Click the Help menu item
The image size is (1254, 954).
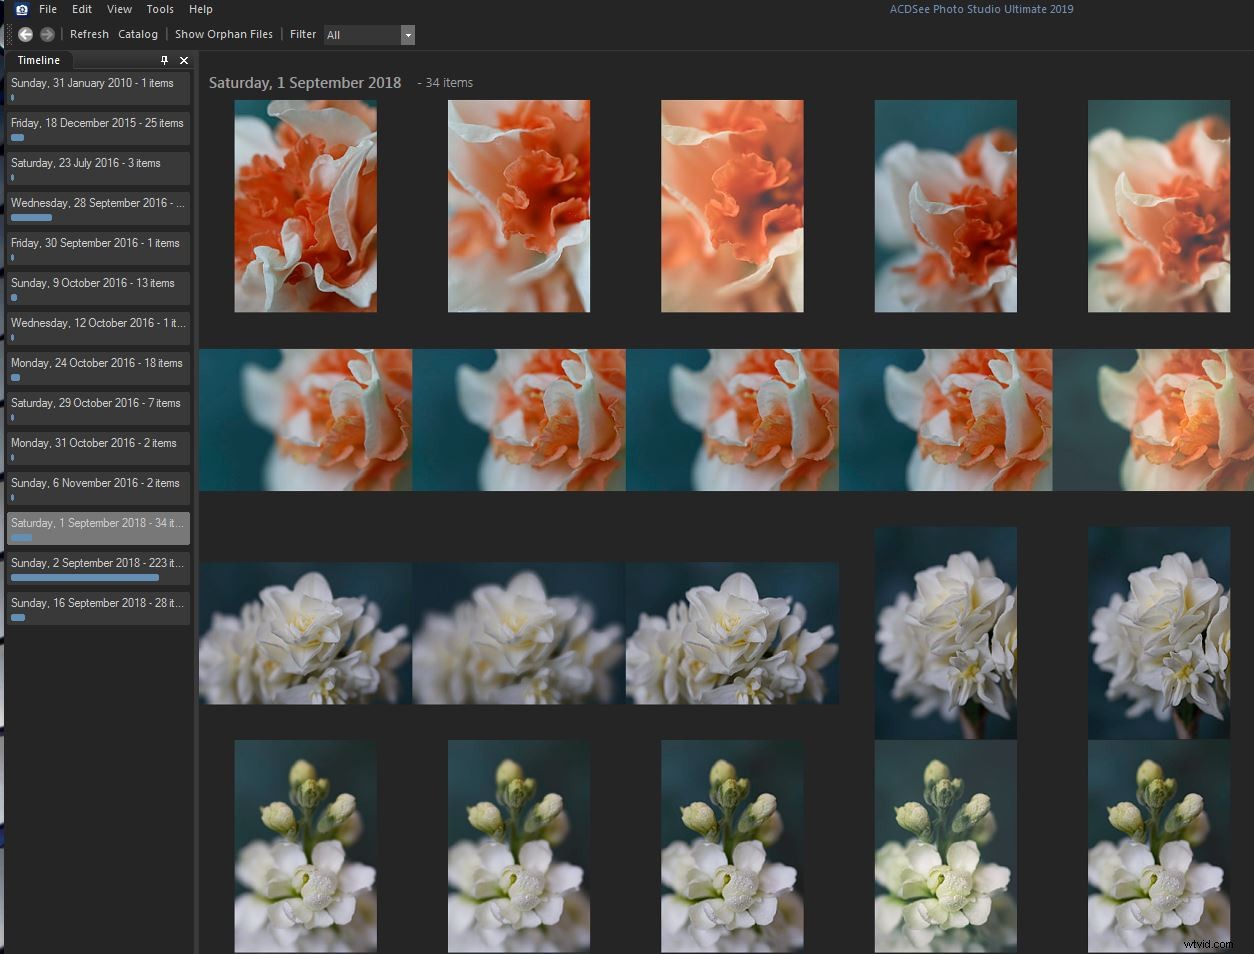(x=200, y=9)
